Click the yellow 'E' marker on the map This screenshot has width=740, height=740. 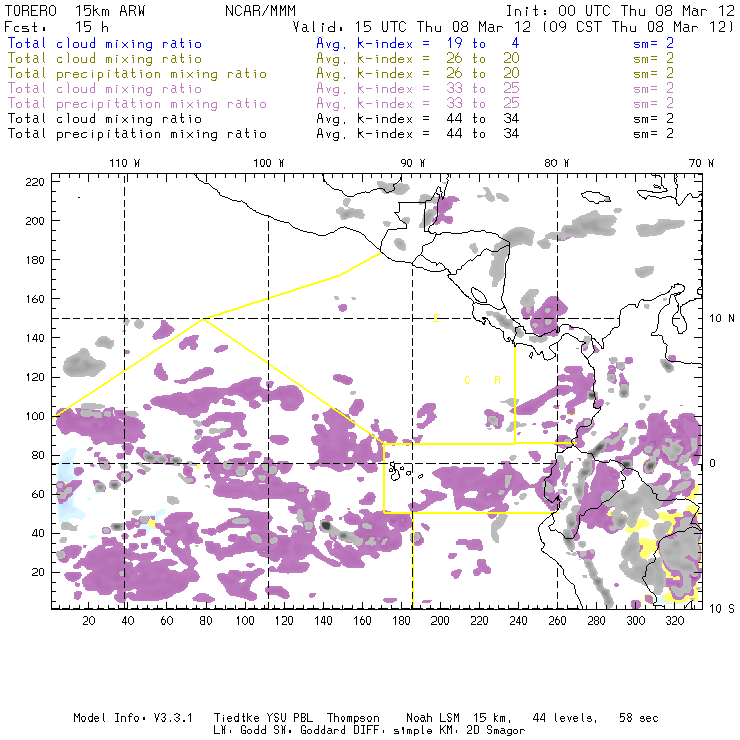pos(437,319)
